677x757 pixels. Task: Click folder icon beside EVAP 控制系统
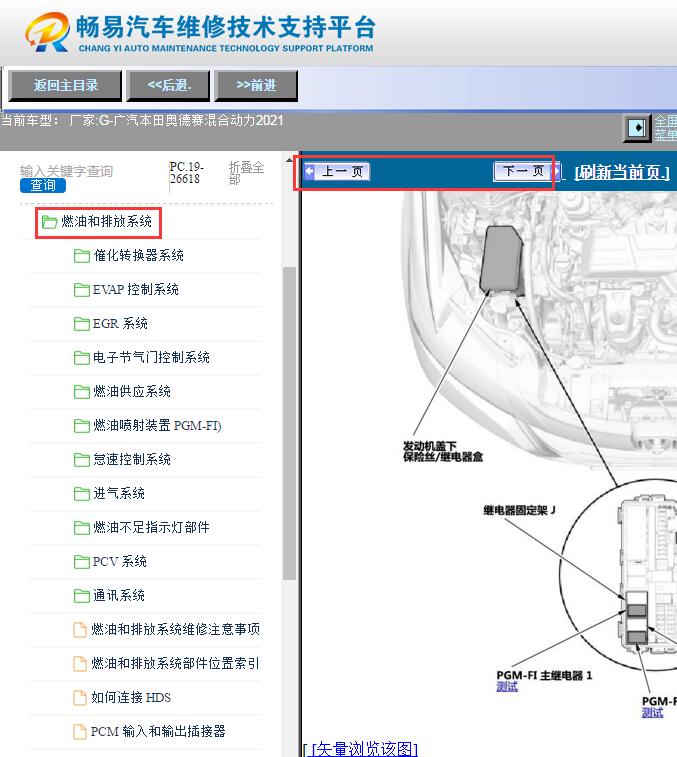[x=82, y=290]
